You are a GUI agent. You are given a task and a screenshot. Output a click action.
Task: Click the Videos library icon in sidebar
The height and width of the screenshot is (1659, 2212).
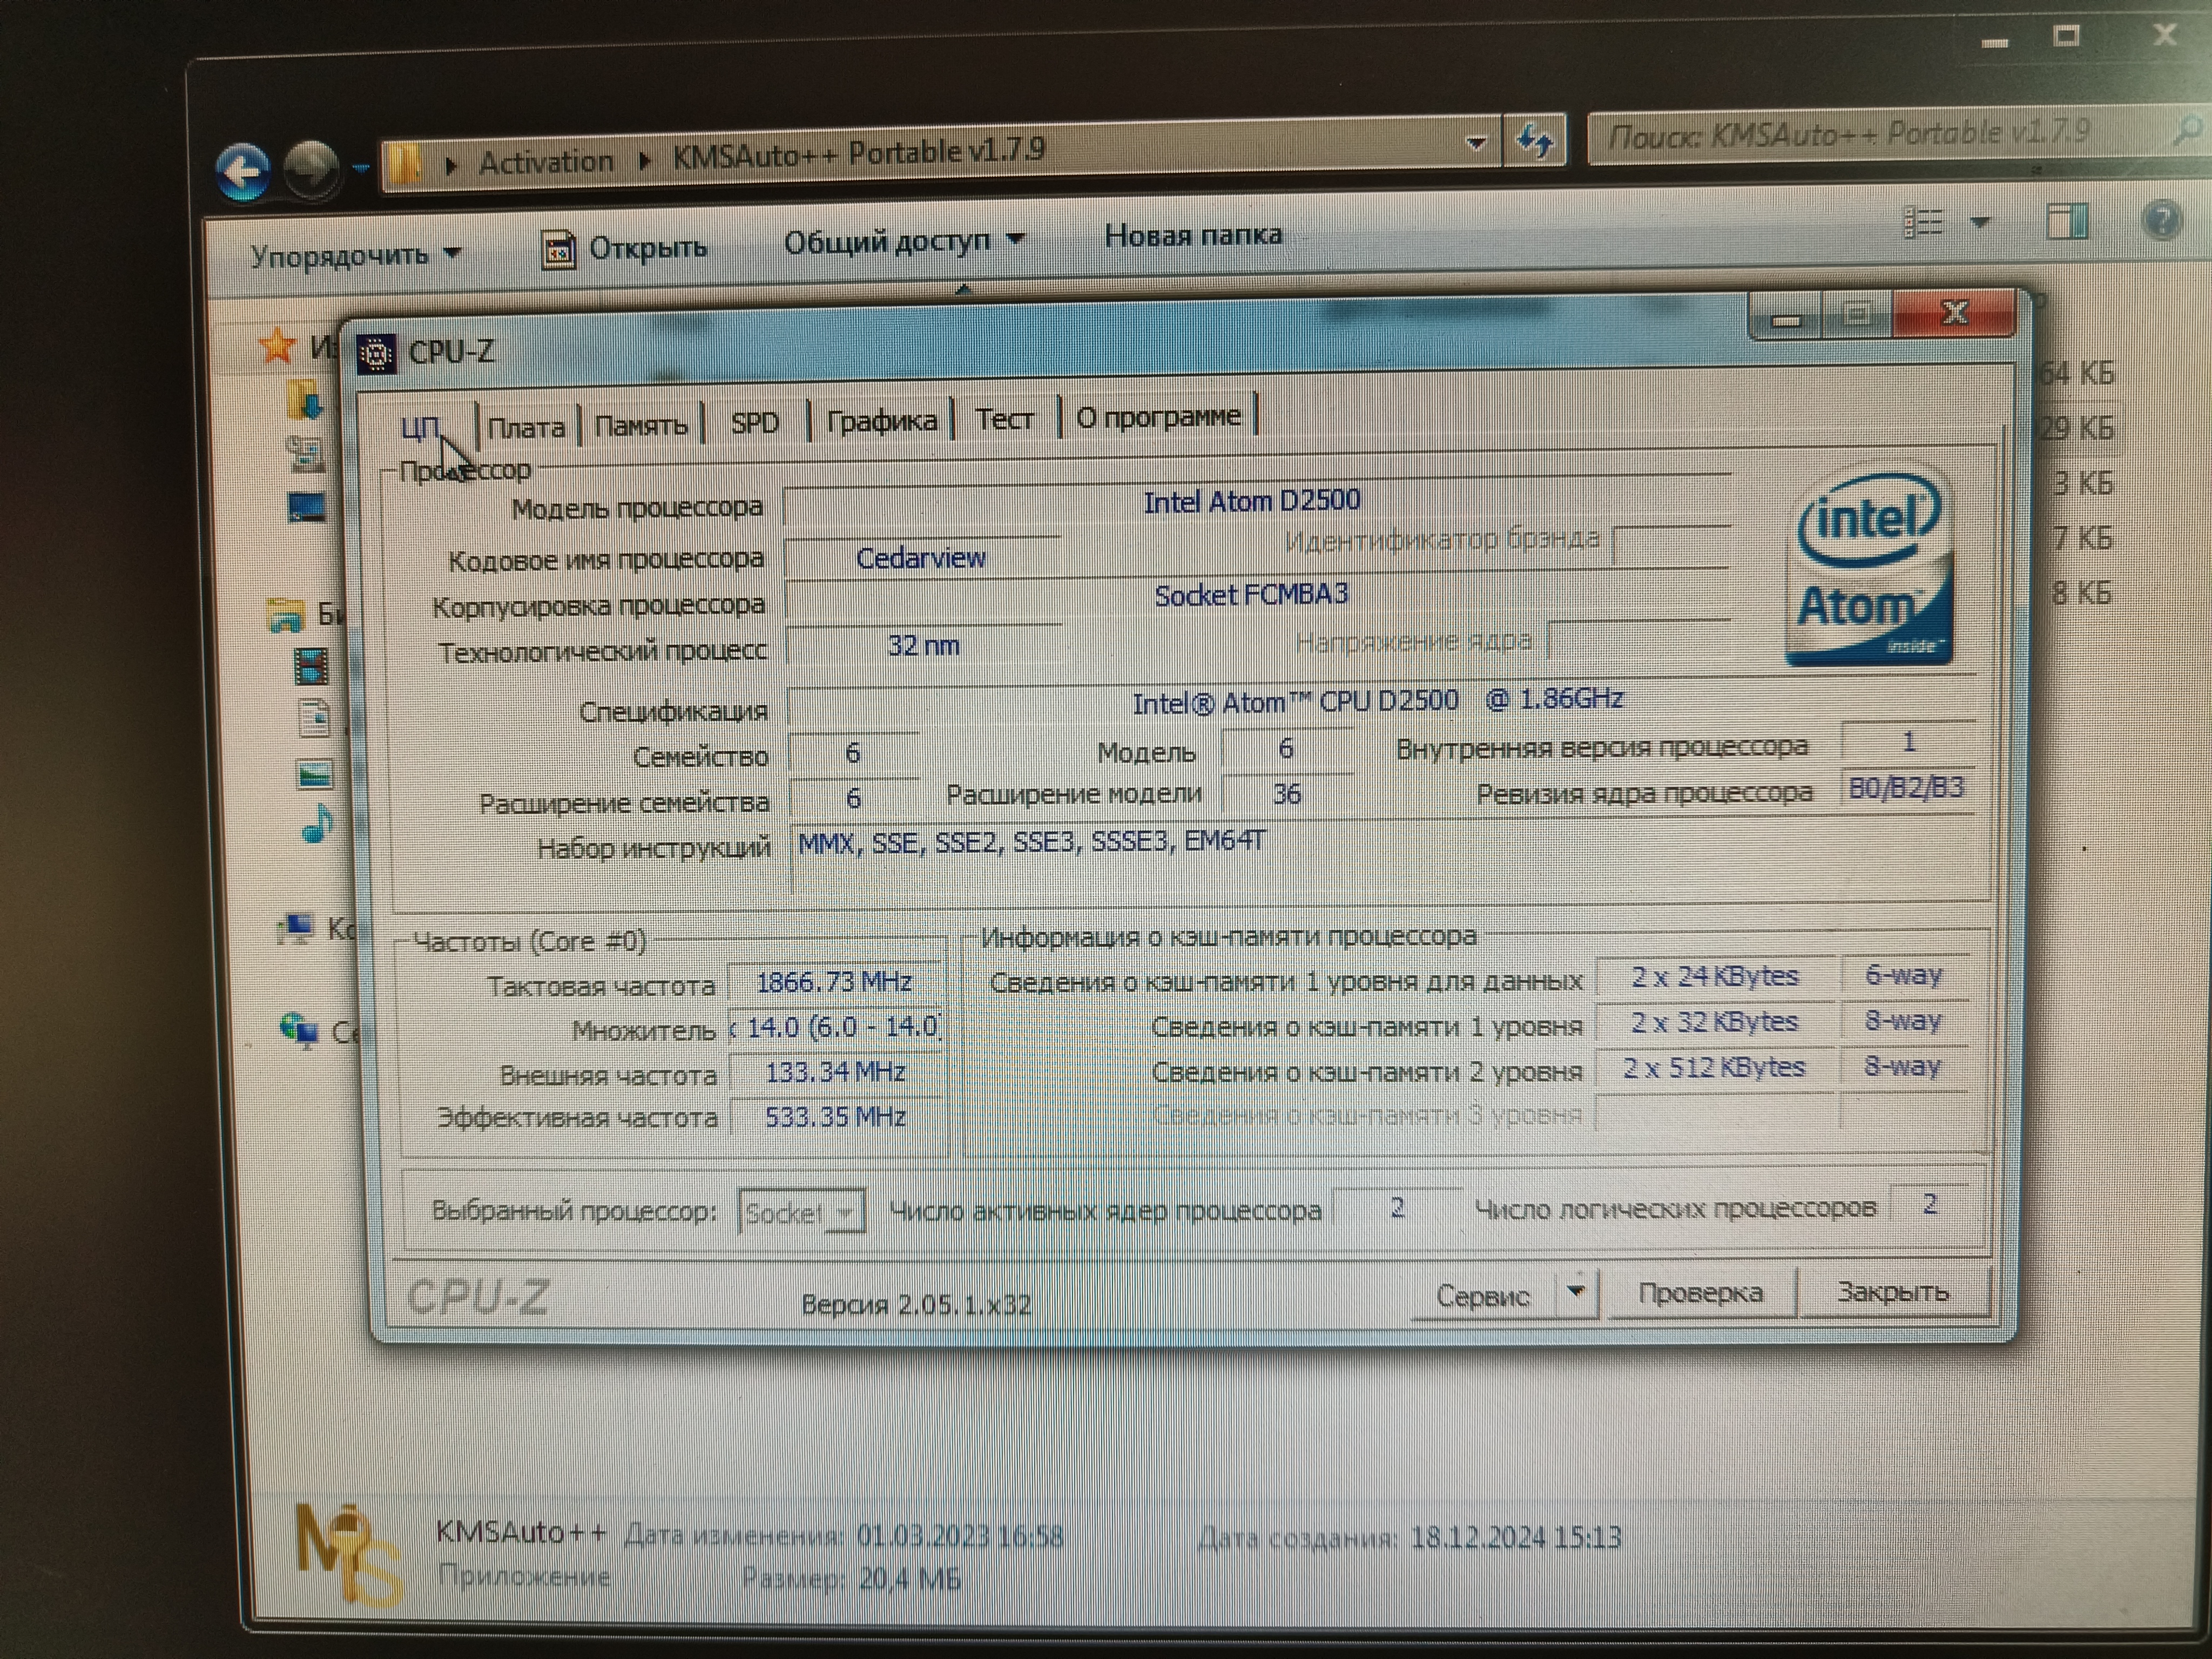[x=311, y=665]
